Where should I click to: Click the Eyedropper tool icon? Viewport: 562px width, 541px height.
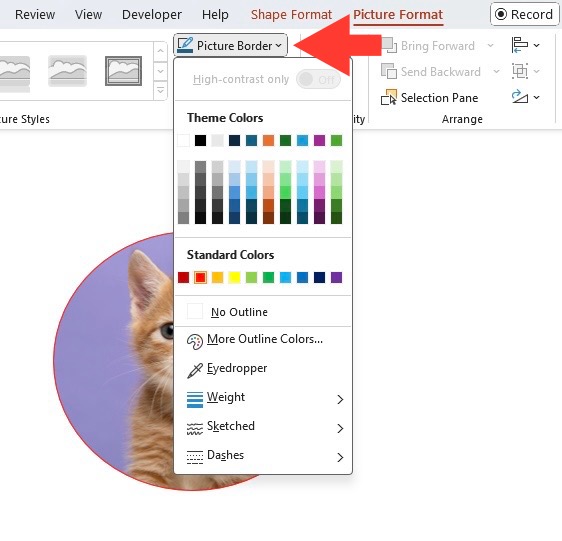pos(195,370)
